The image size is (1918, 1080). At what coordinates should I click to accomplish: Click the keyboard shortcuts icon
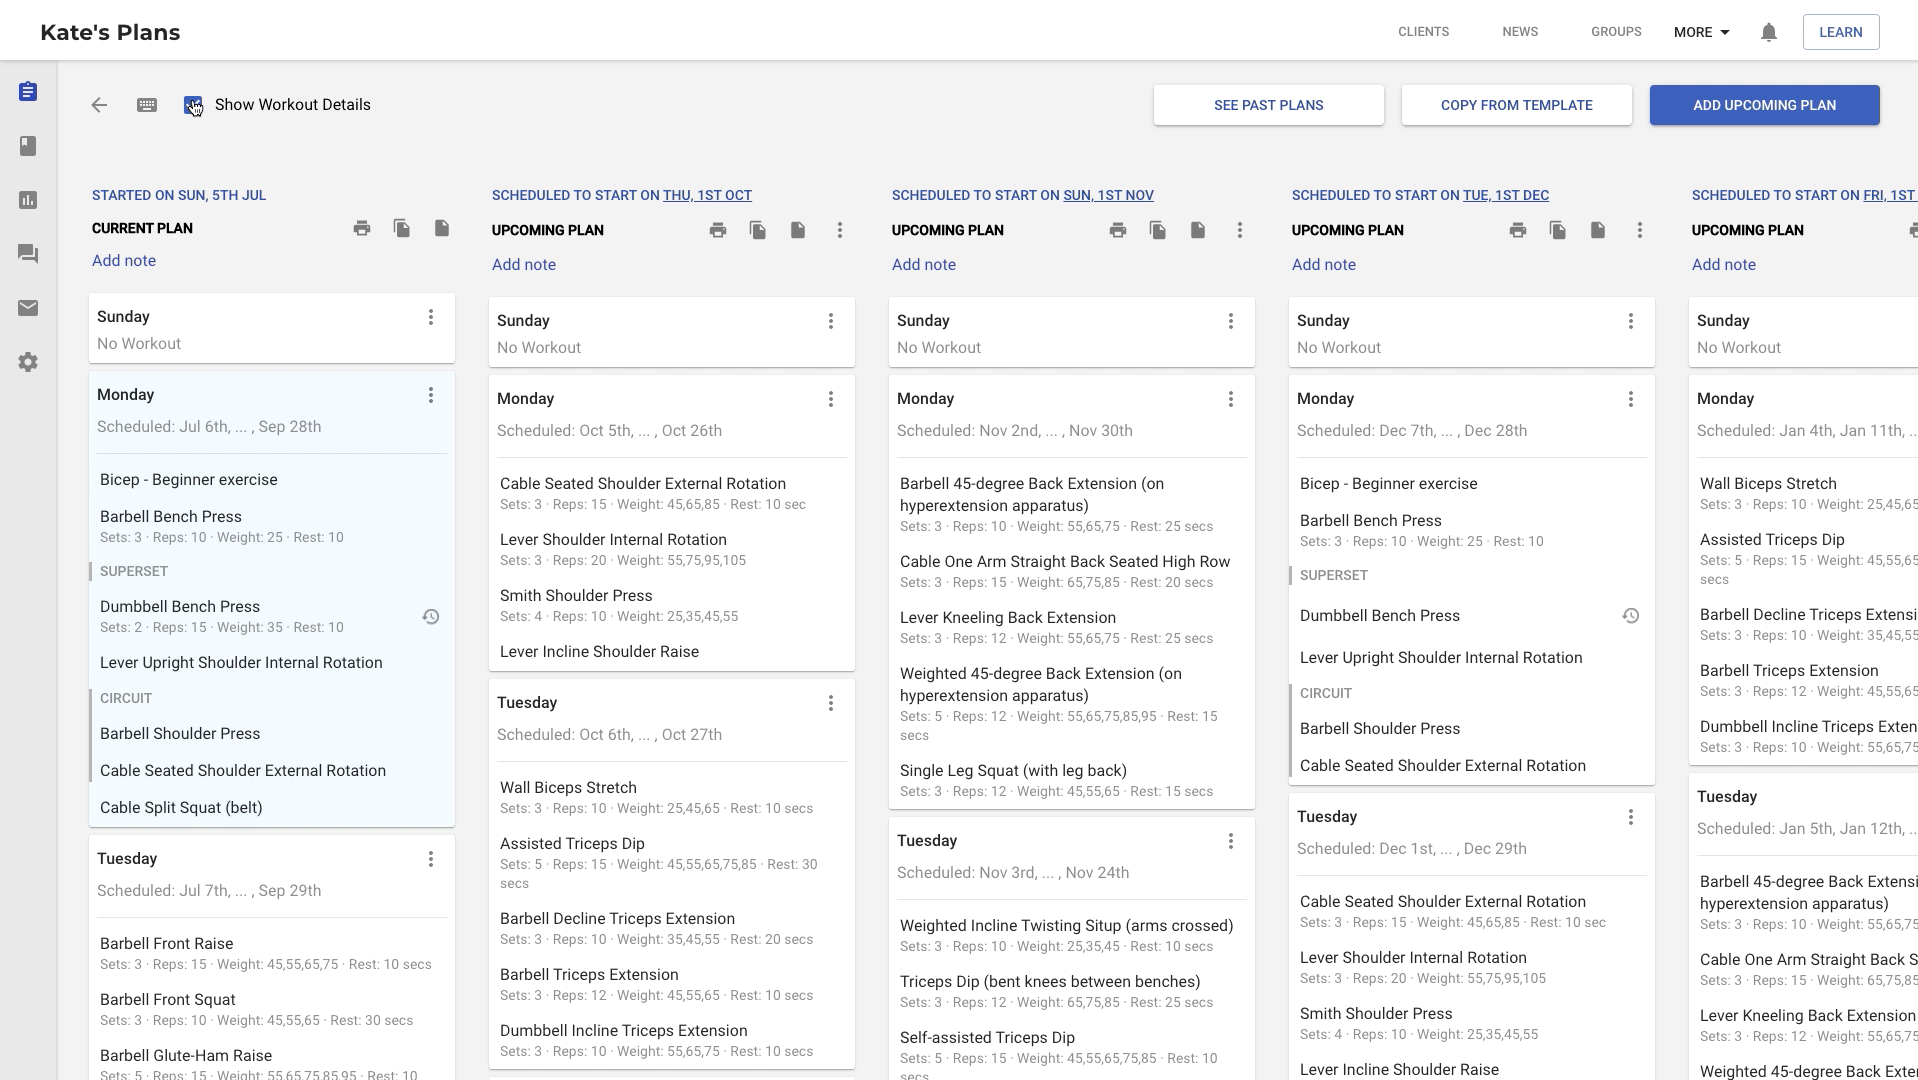click(x=147, y=105)
